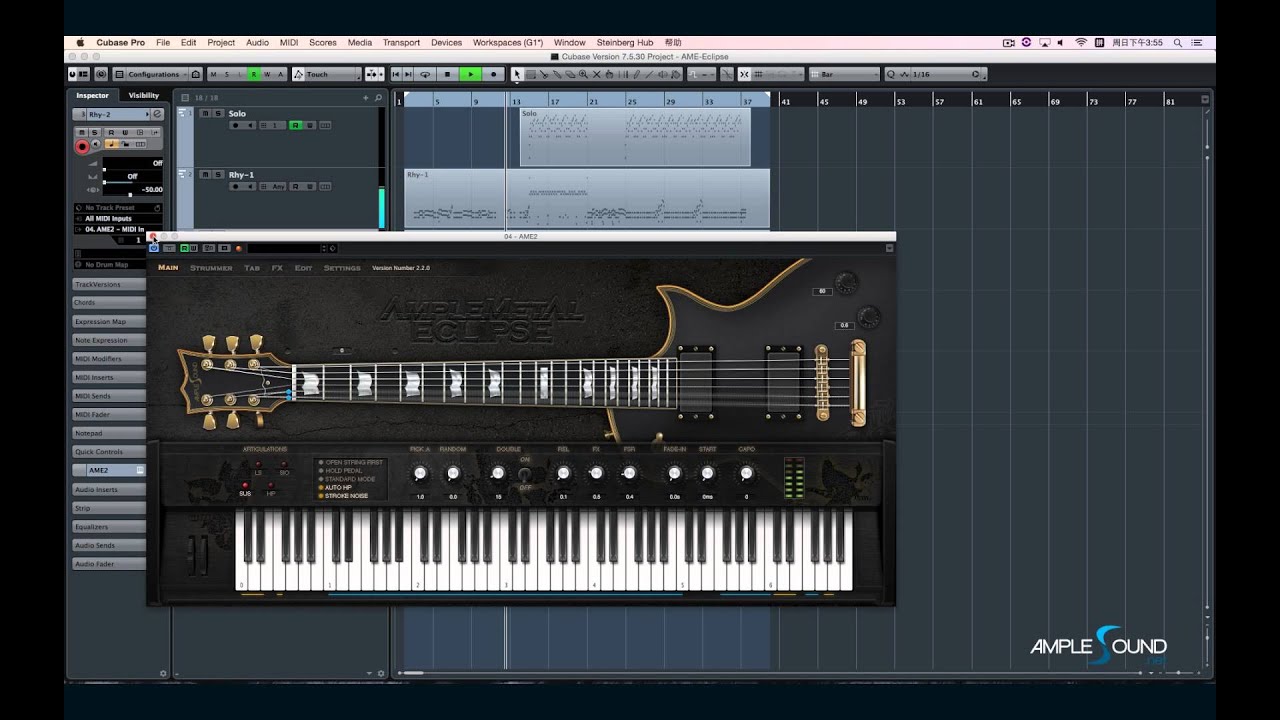Click the Stop button in the transport bar
This screenshot has width=1280, height=720.
coord(448,74)
